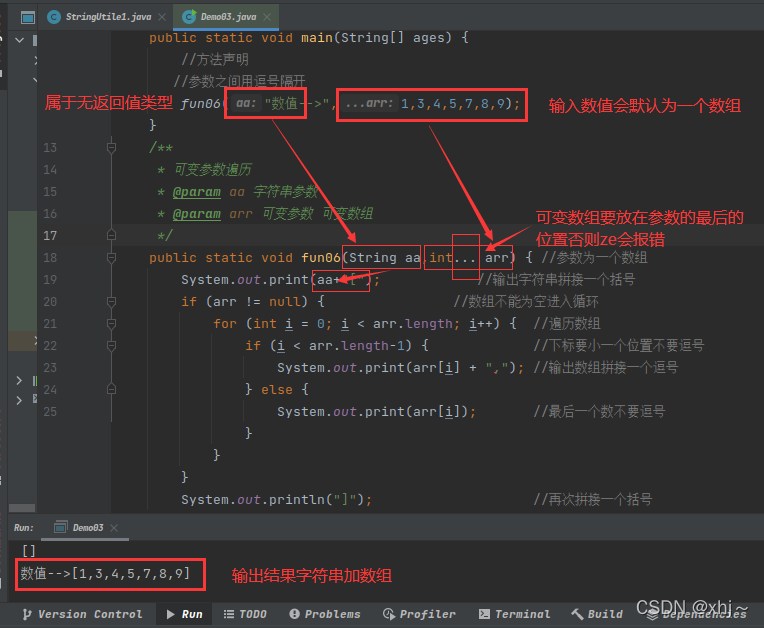Click the fun06 method name in its declaration
764x628 pixels.
[x=321, y=257]
